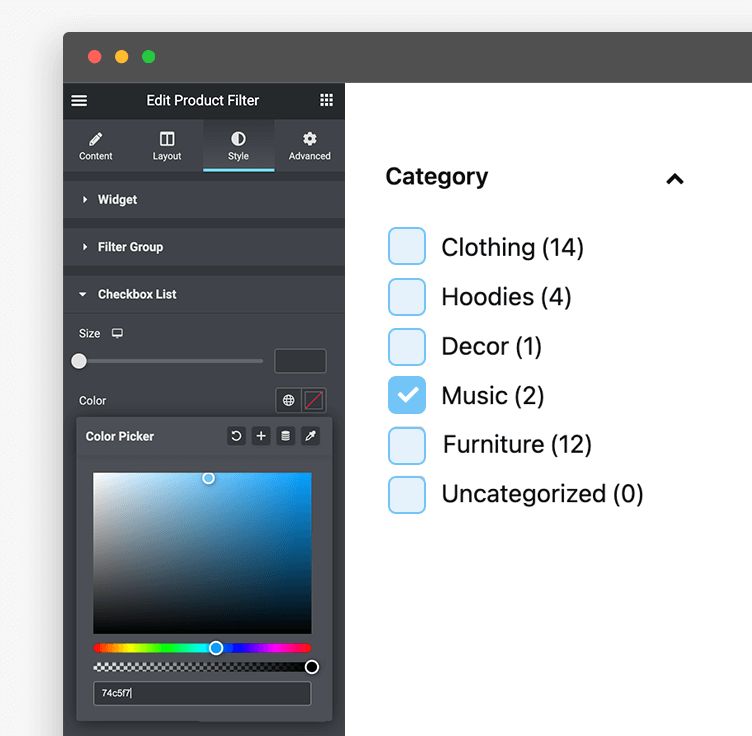
Task: Open the color swatches stack icon
Action: coord(286,436)
